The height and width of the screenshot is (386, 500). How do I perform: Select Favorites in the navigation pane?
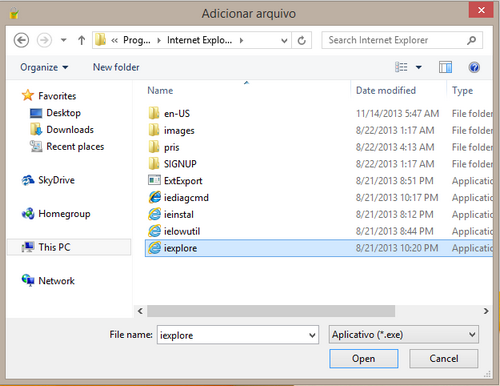[57, 96]
